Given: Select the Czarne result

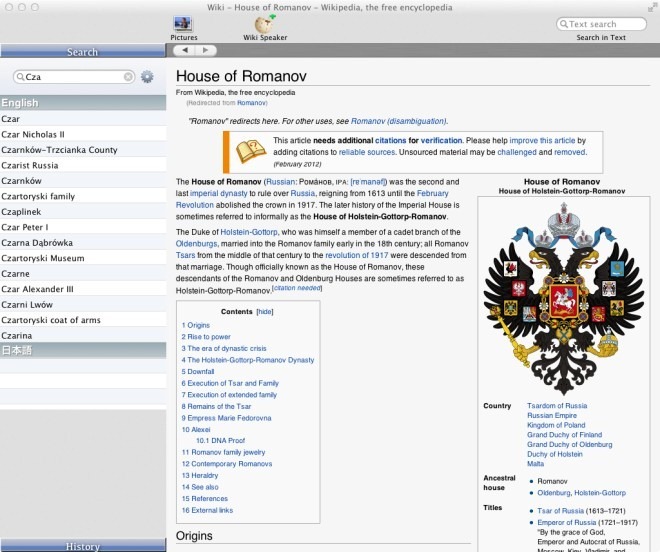Looking at the screenshot, I should coord(83,274).
